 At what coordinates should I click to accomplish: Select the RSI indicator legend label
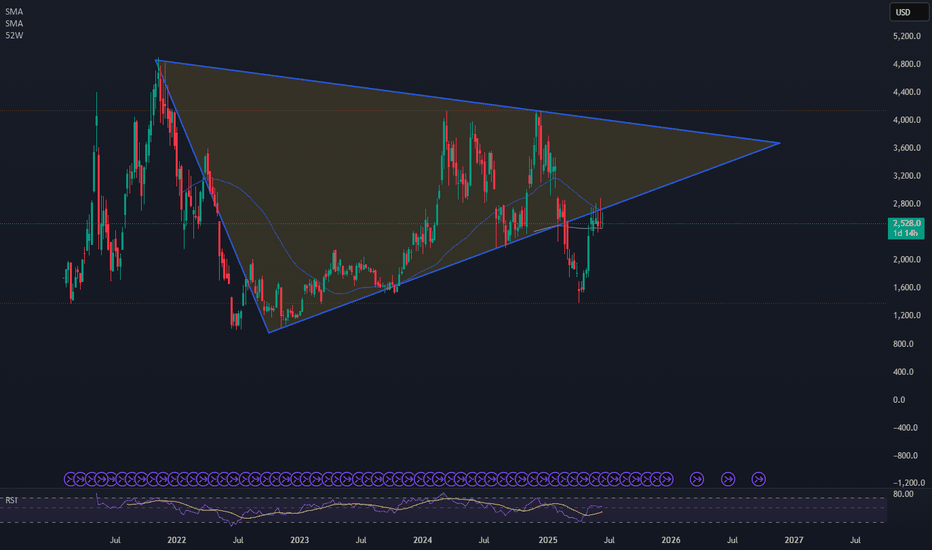[x=11, y=501]
